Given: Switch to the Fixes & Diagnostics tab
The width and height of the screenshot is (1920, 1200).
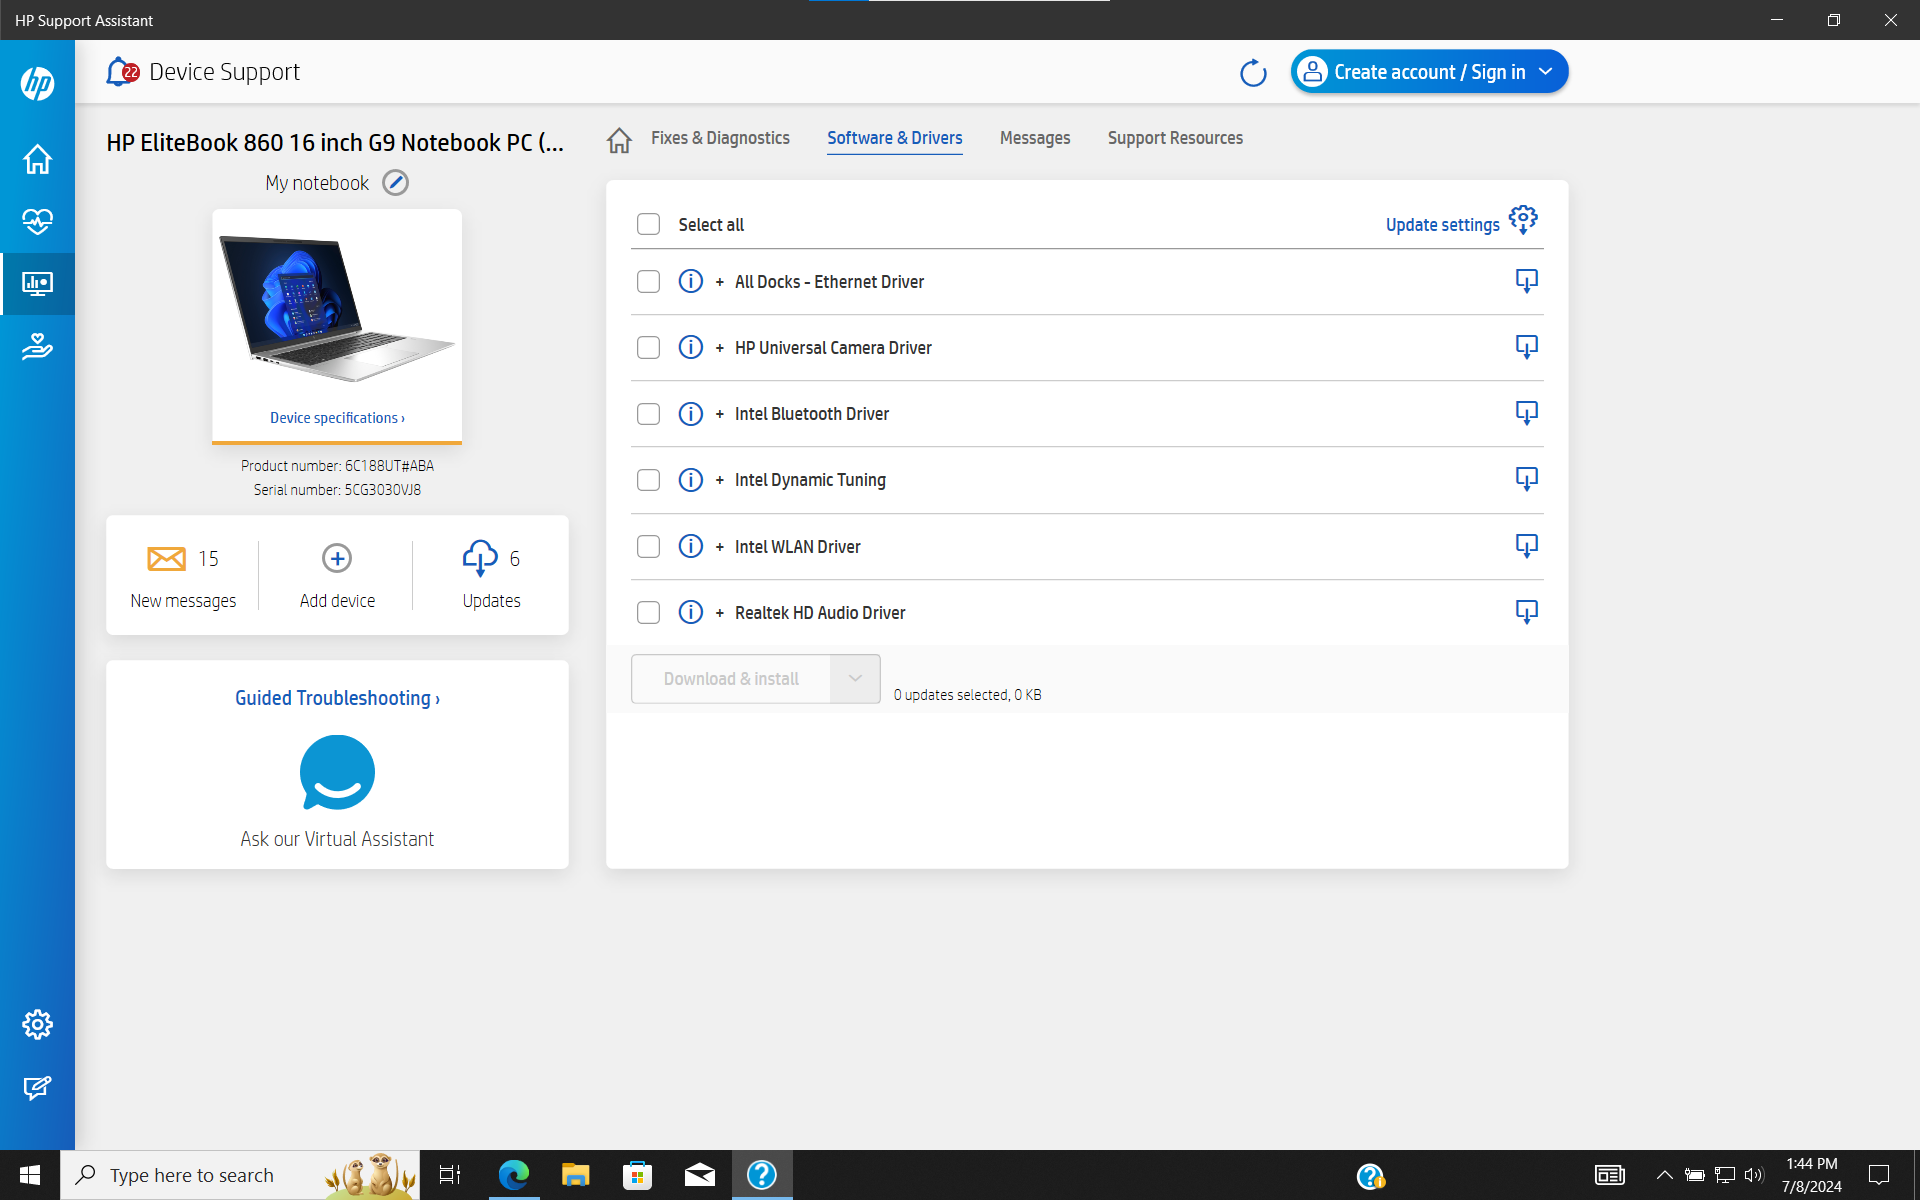Looking at the screenshot, I should pos(720,138).
